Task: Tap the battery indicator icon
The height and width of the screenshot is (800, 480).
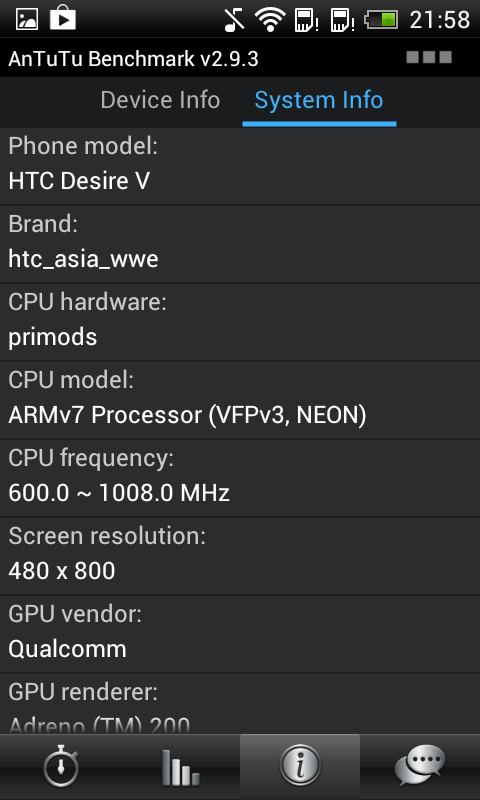Action: [x=381, y=20]
